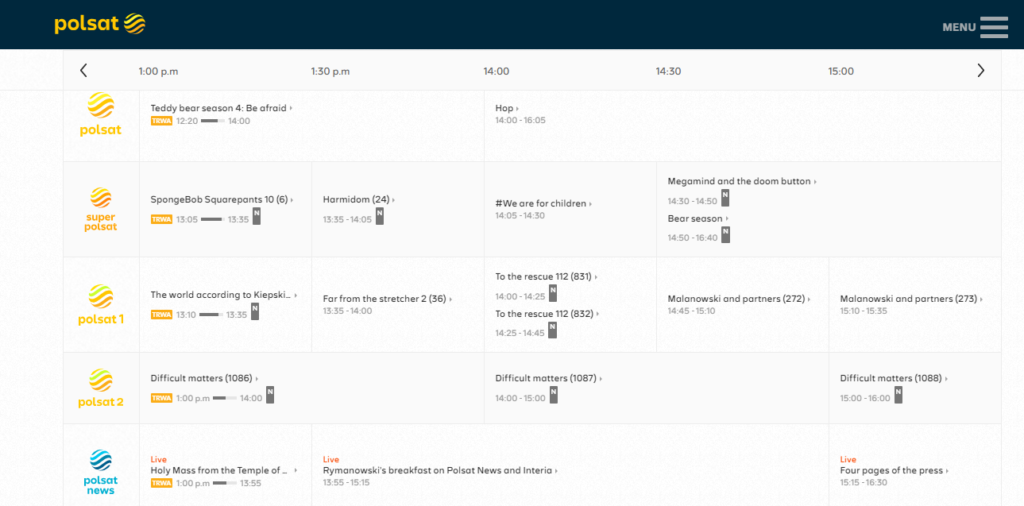The image size is (1024, 506).
Task: Click the Polsat logo in the header
Action: point(100,24)
